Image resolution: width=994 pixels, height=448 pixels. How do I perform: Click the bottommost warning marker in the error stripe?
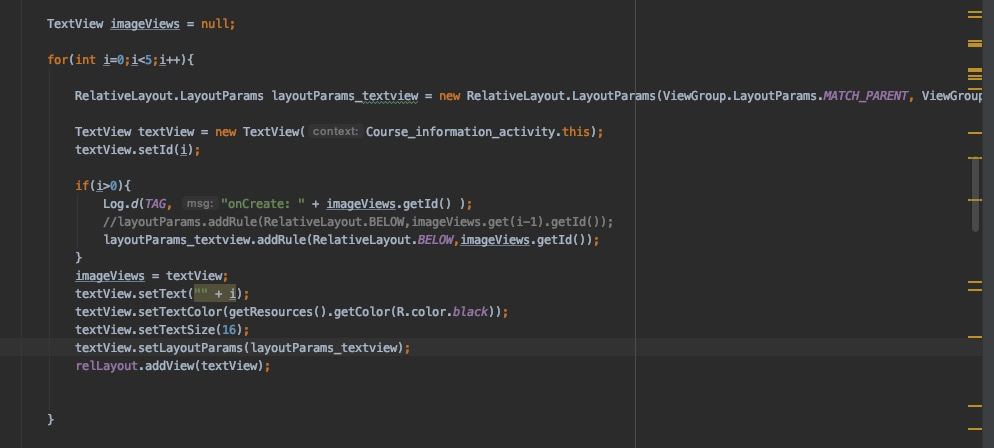click(974, 429)
